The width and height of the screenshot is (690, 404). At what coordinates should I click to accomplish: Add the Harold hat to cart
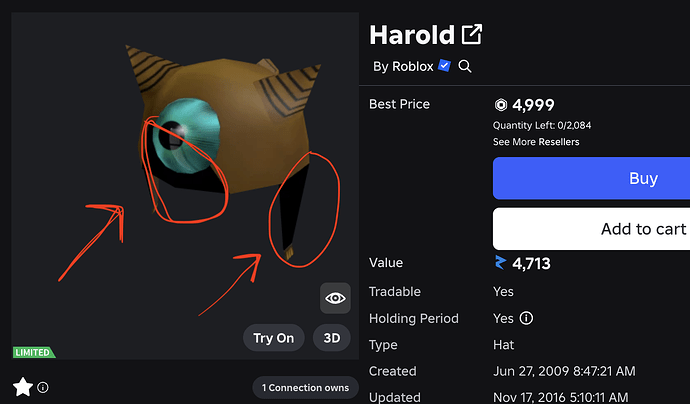591,229
